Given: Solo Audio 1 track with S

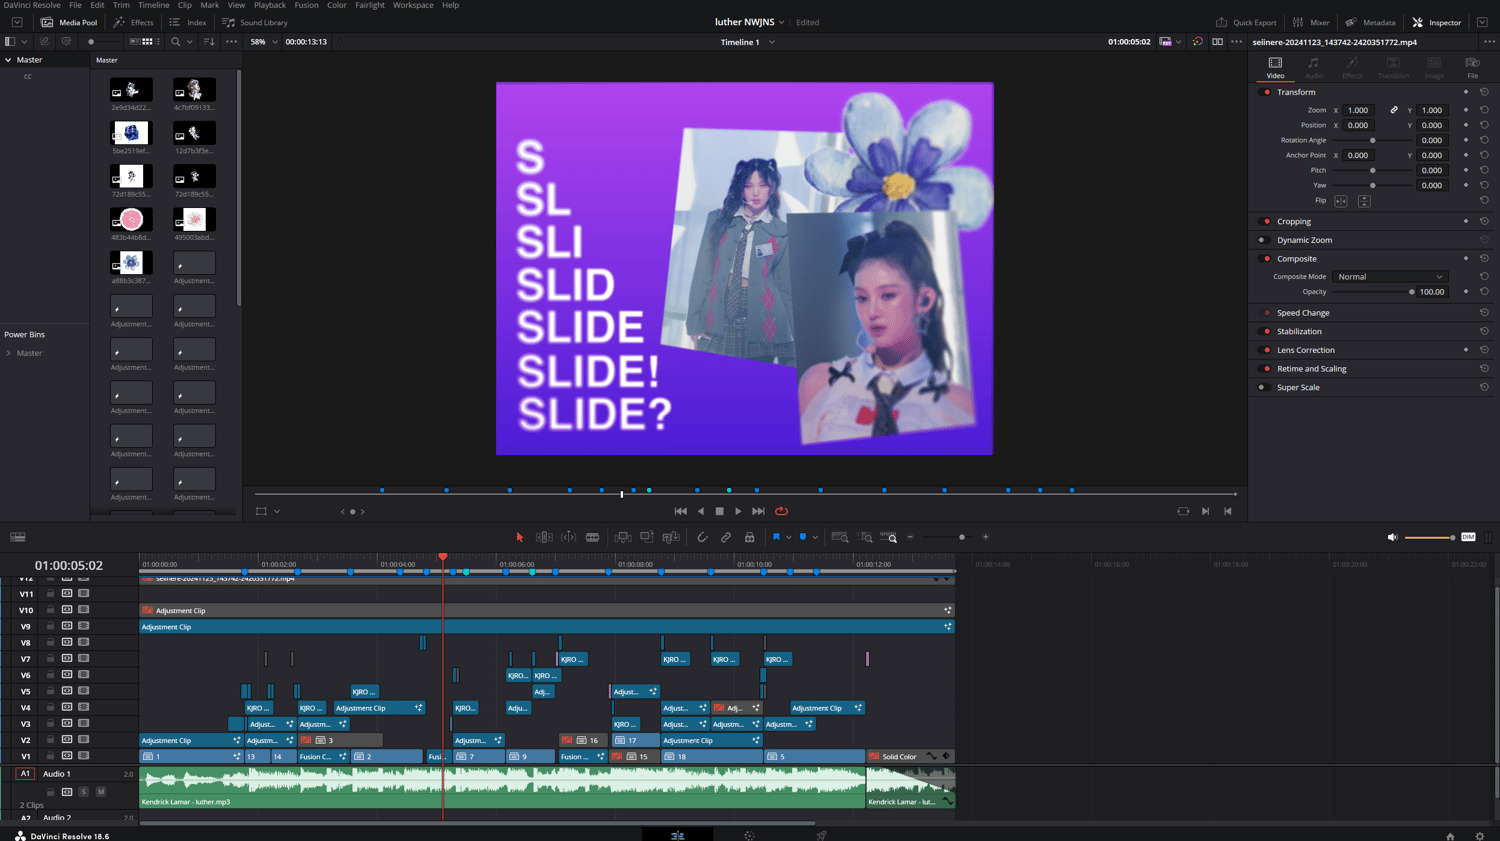Looking at the screenshot, I should coord(84,792).
